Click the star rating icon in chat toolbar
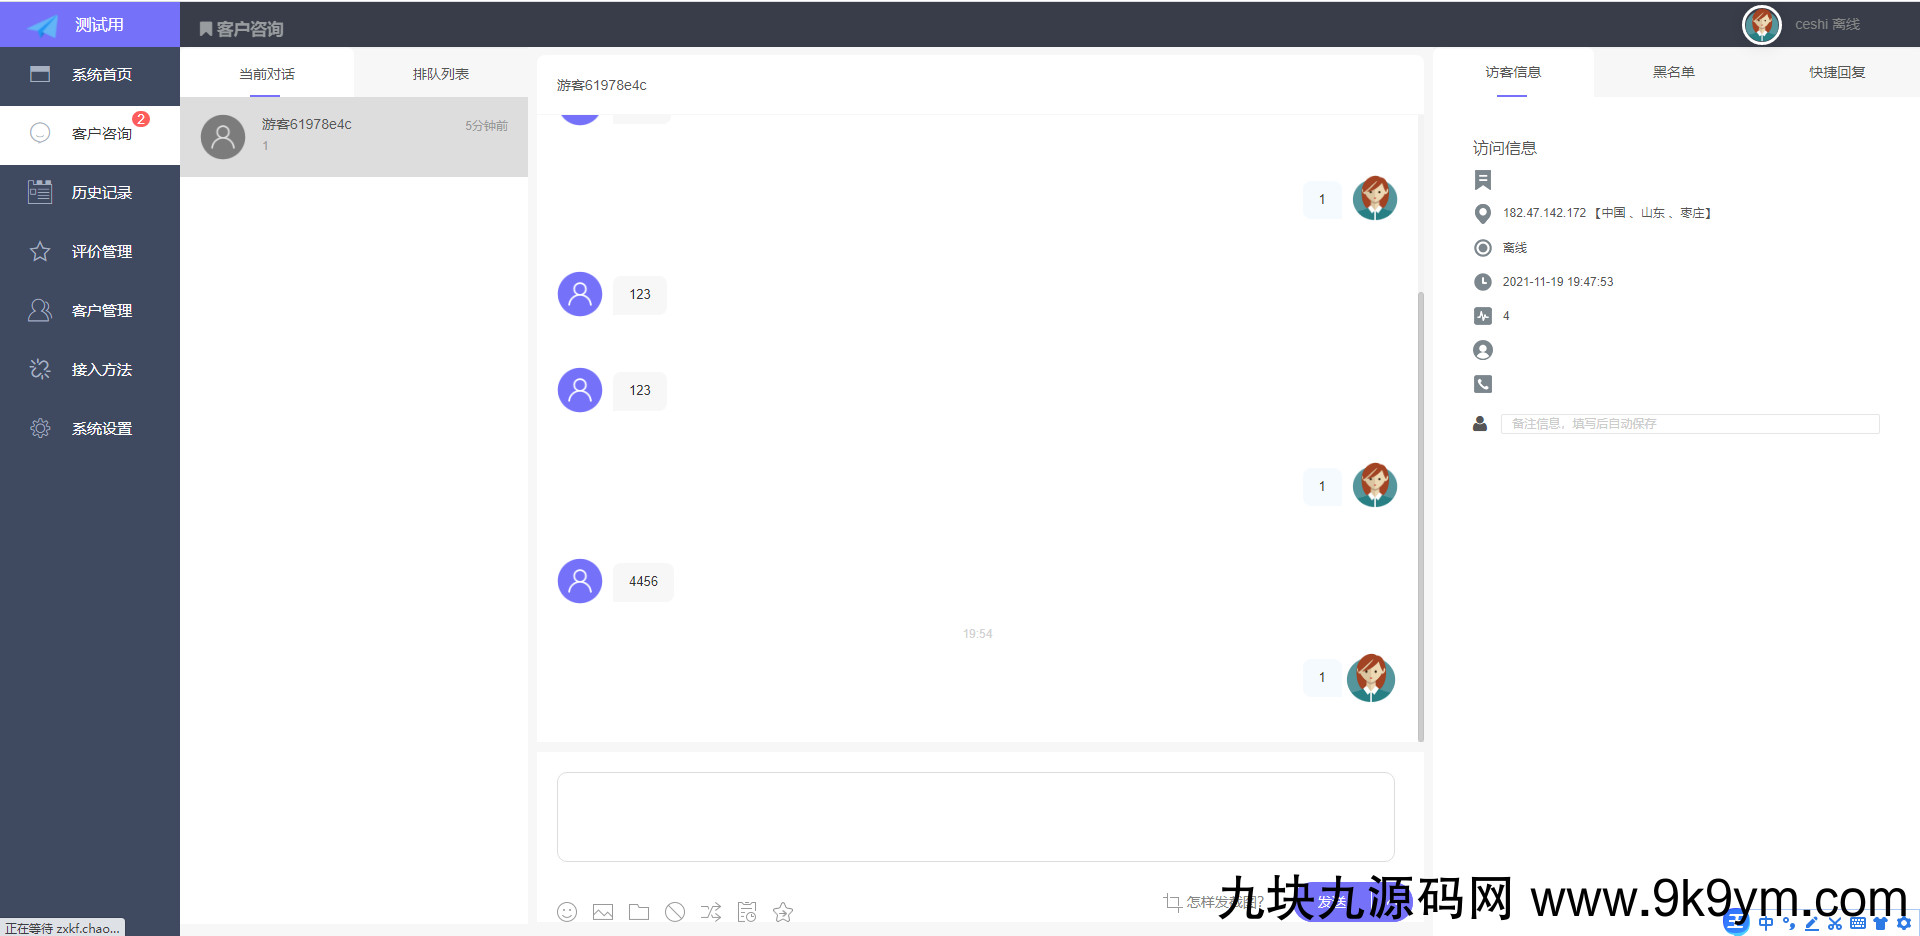1920x936 pixels. coord(783,912)
